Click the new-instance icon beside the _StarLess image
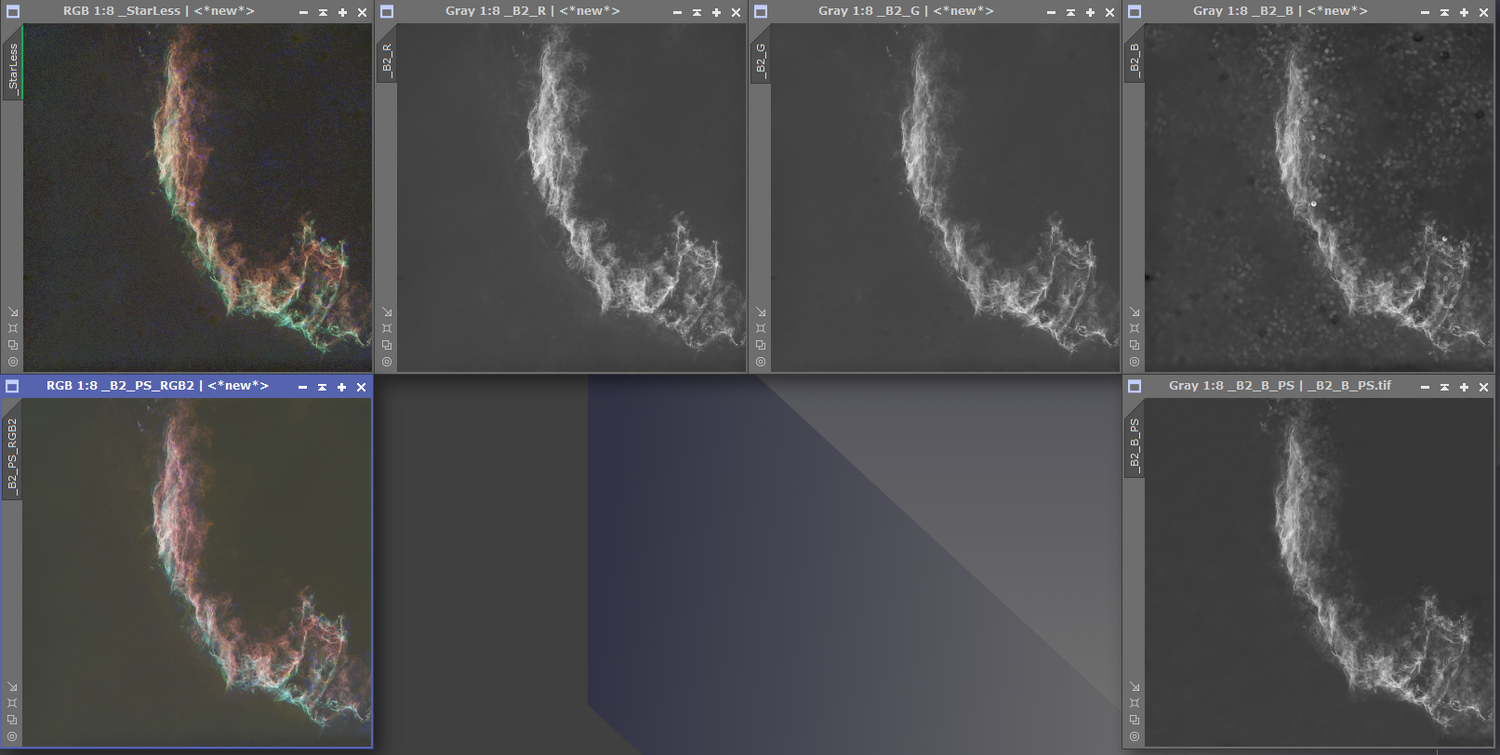This screenshot has width=1500, height=755. [12, 344]
